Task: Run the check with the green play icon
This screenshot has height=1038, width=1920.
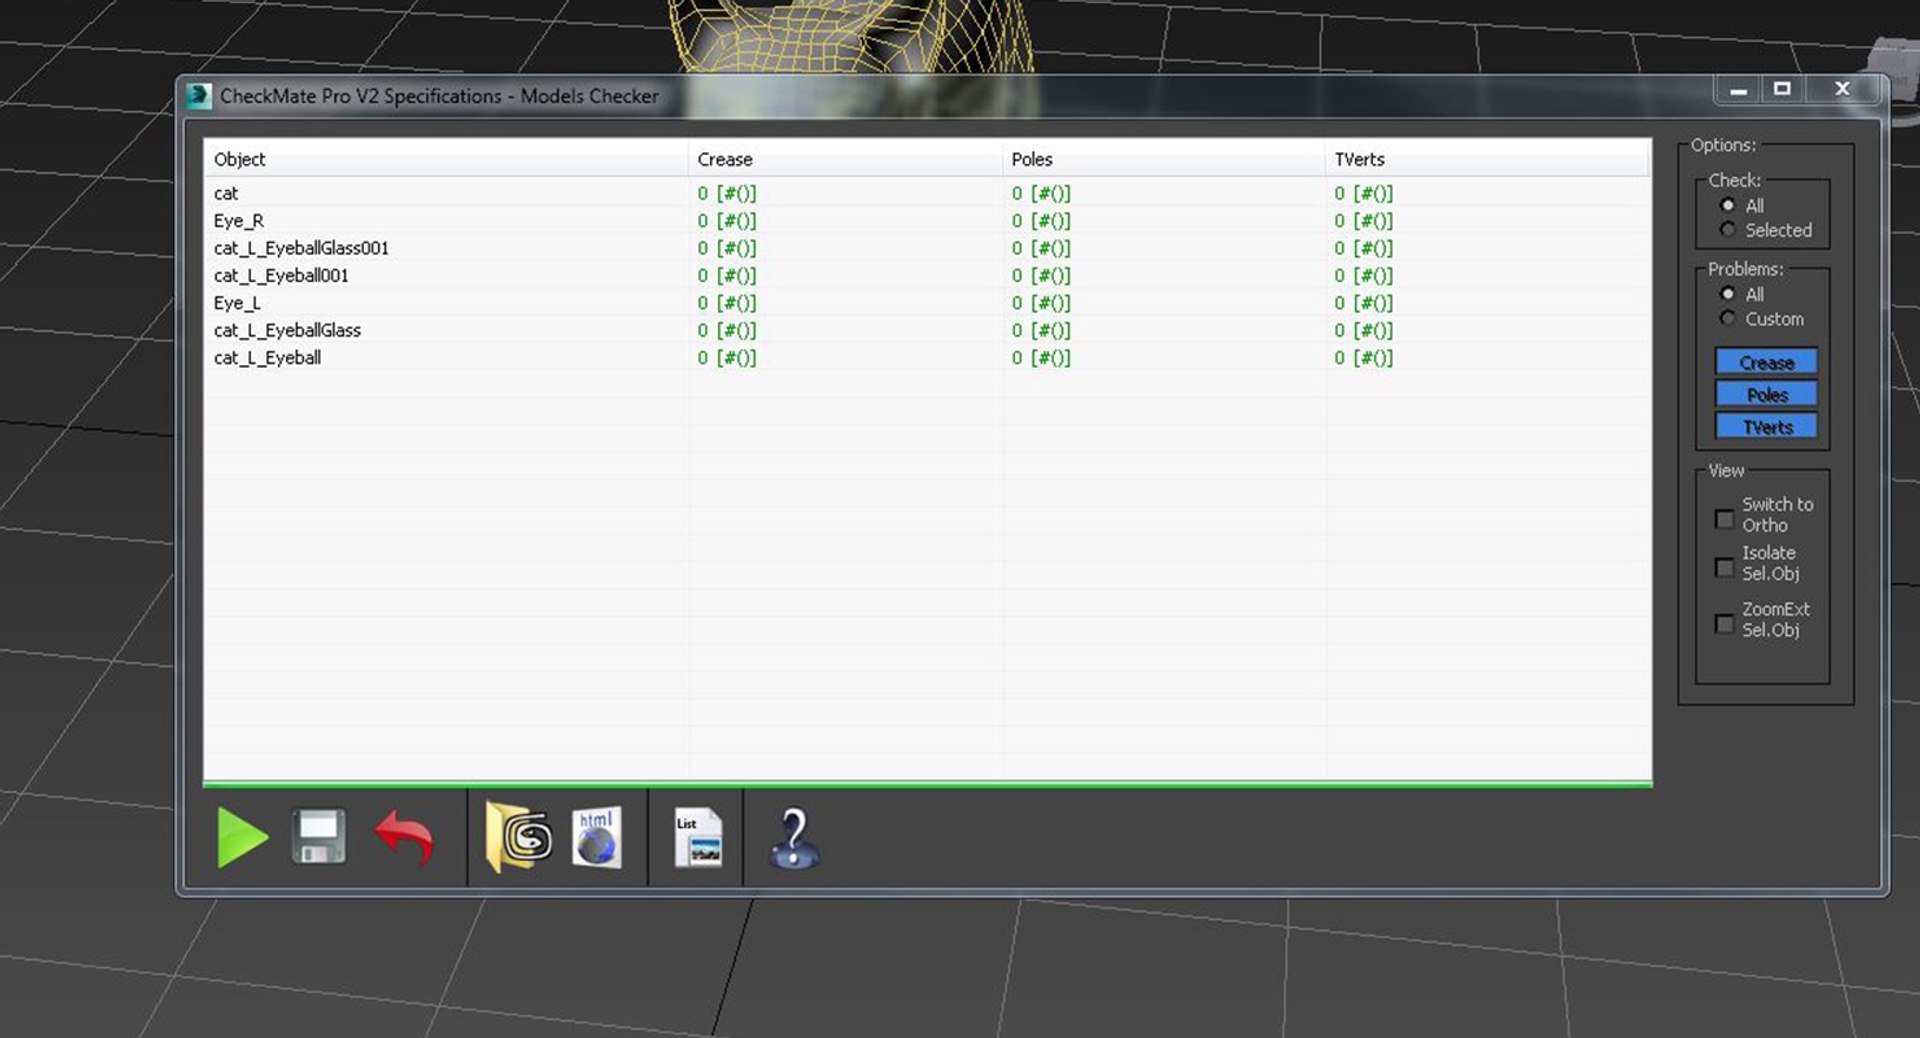Action: (x=242, y=837)
